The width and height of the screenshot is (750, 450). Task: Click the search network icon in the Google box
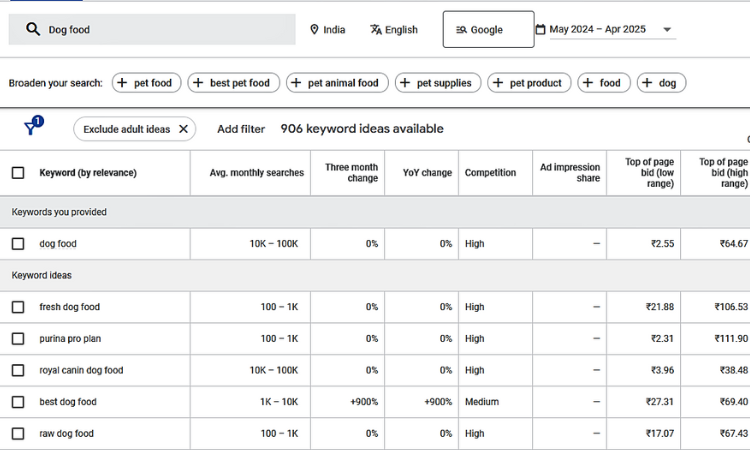[x=461, y=30]
